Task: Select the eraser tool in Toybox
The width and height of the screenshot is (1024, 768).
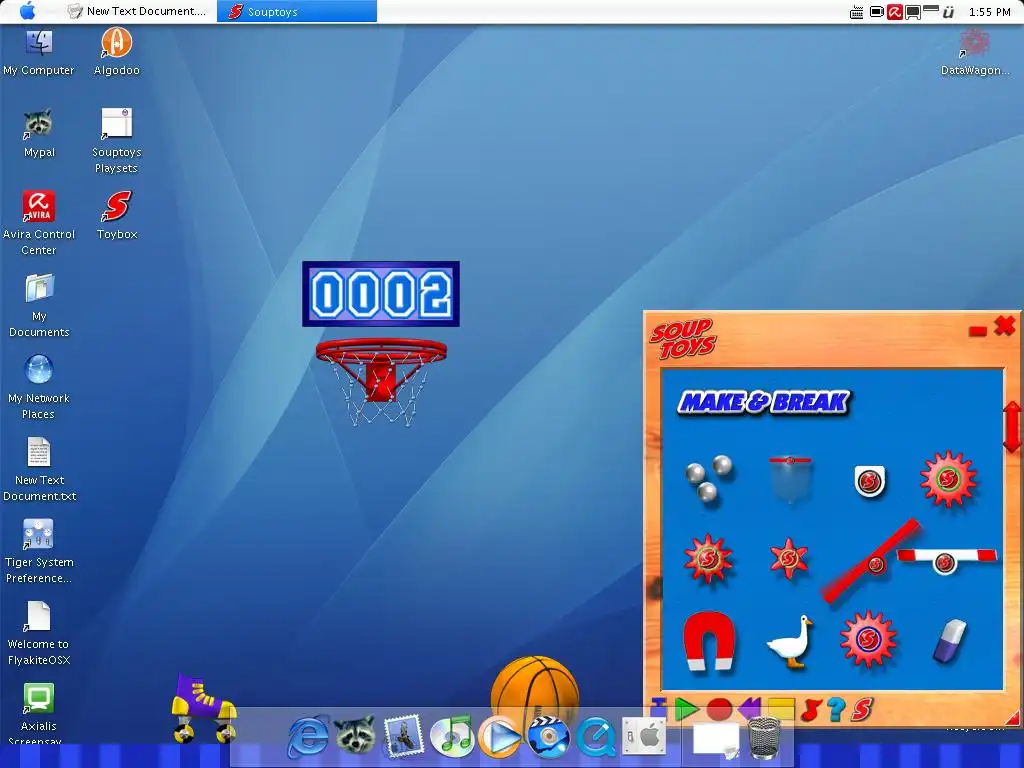Action: (x=950, y=641)
